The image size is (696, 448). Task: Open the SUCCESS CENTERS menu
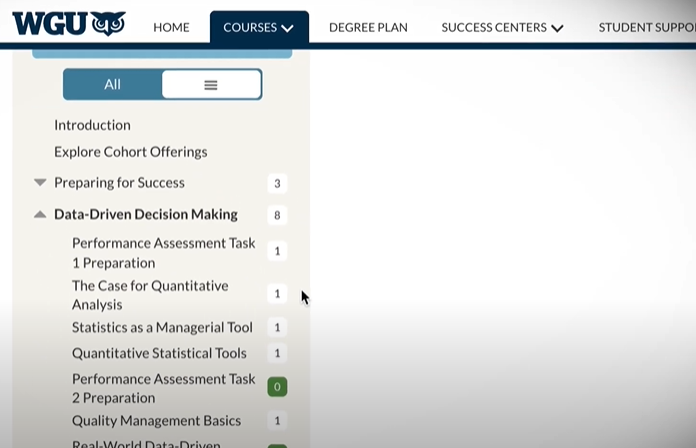coord(502,28)
